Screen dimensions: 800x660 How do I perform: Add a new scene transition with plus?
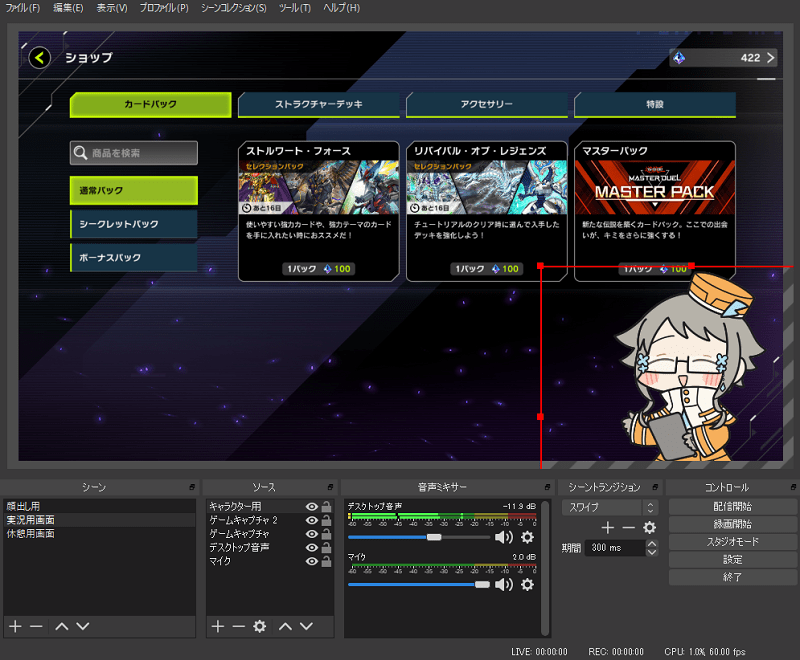point(607,528)
